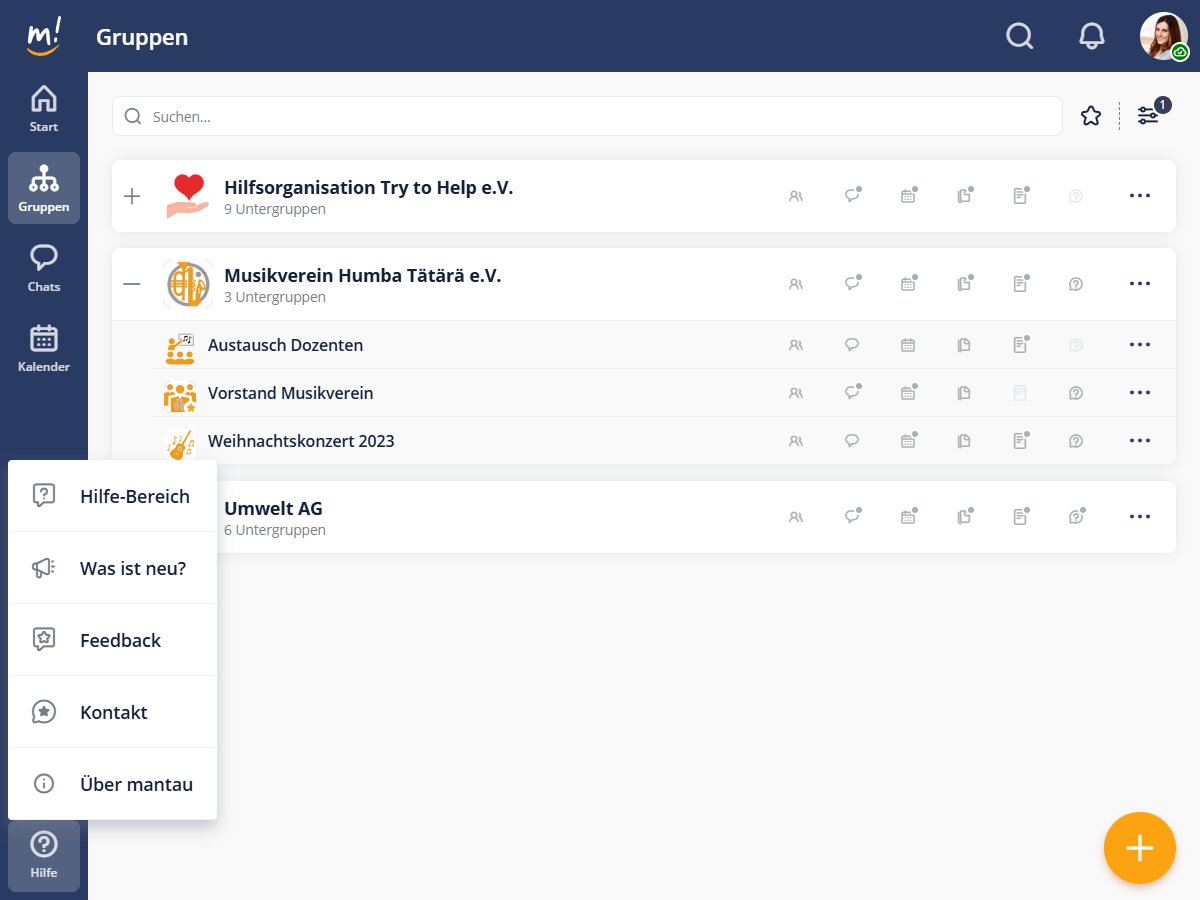The height and width of the screenshot is (900, 1200).
Task: Open Chats from the left sidebar
Action: pos(44,268)
